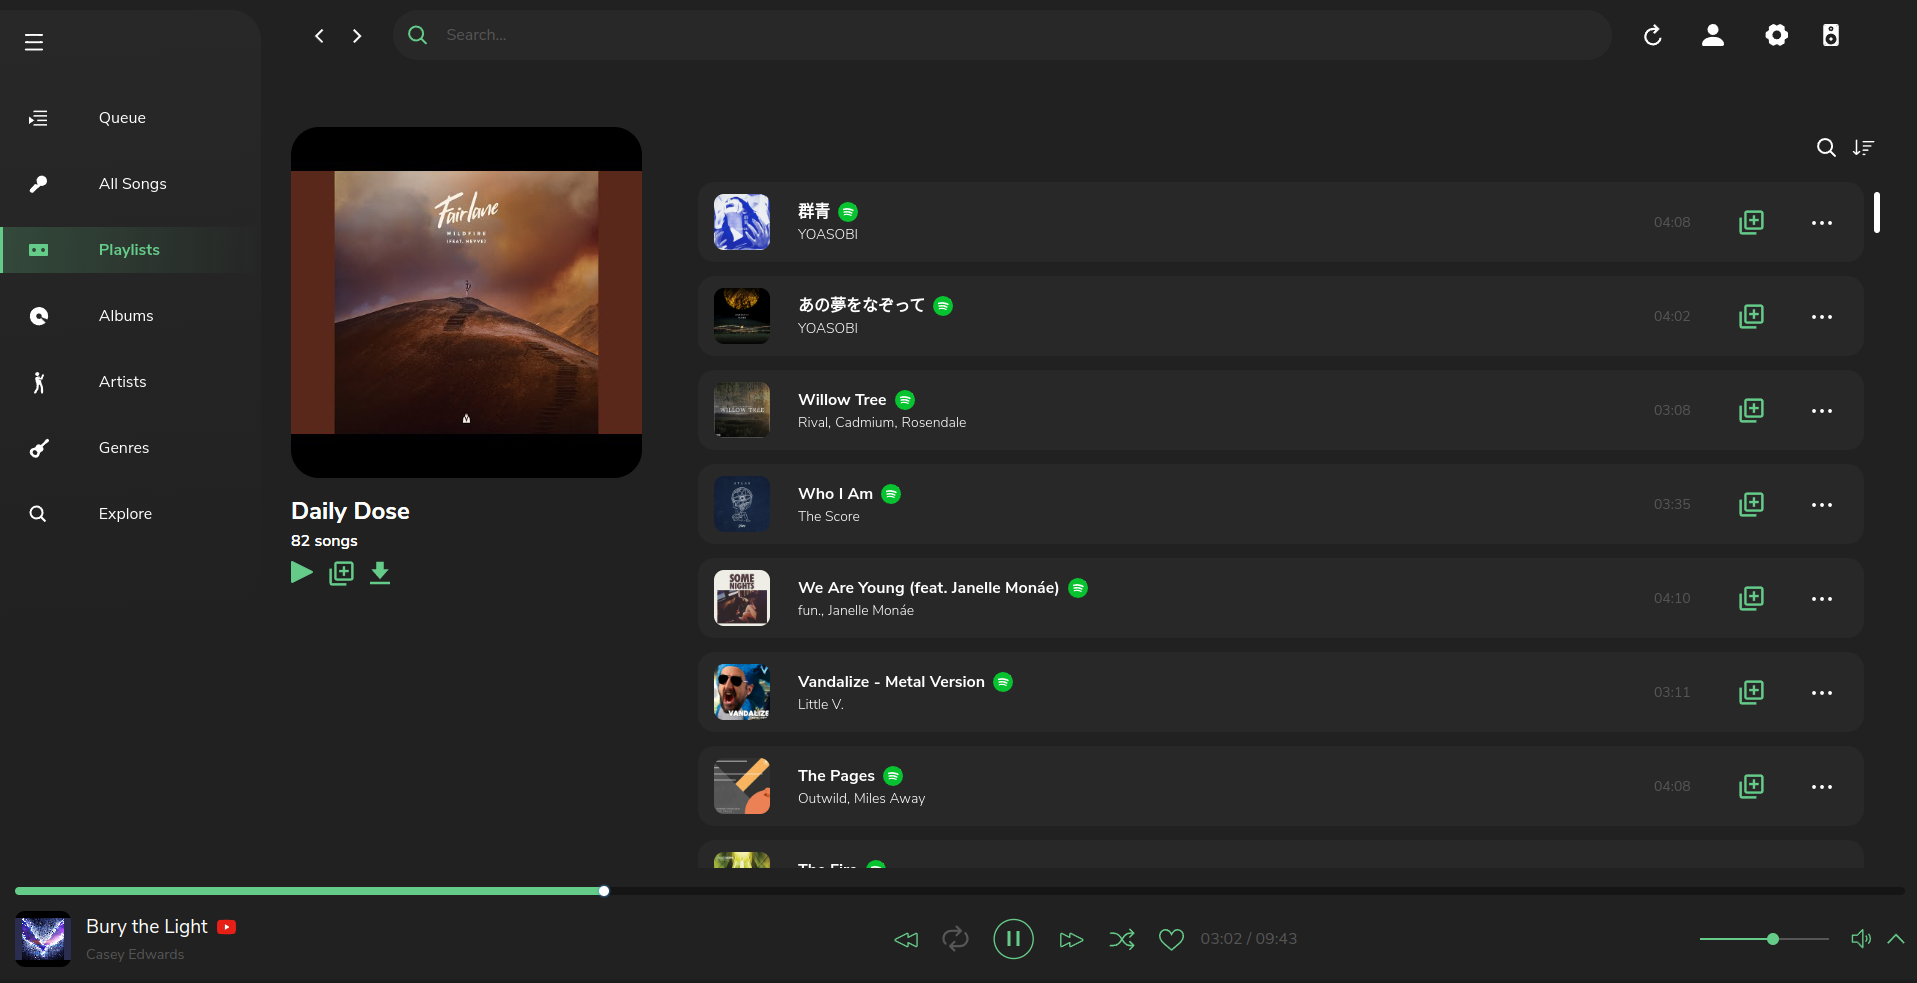This screenshot has width=1917, height=983.
Task: Add Willow Tree to the queue
Action: (x=1751, y=411)
